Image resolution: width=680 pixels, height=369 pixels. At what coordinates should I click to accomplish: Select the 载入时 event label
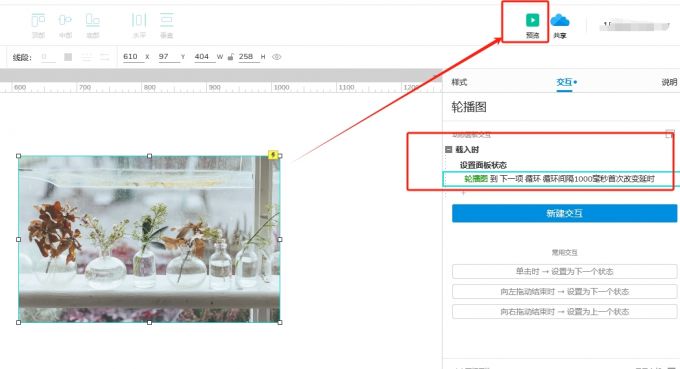click(467, 150)
